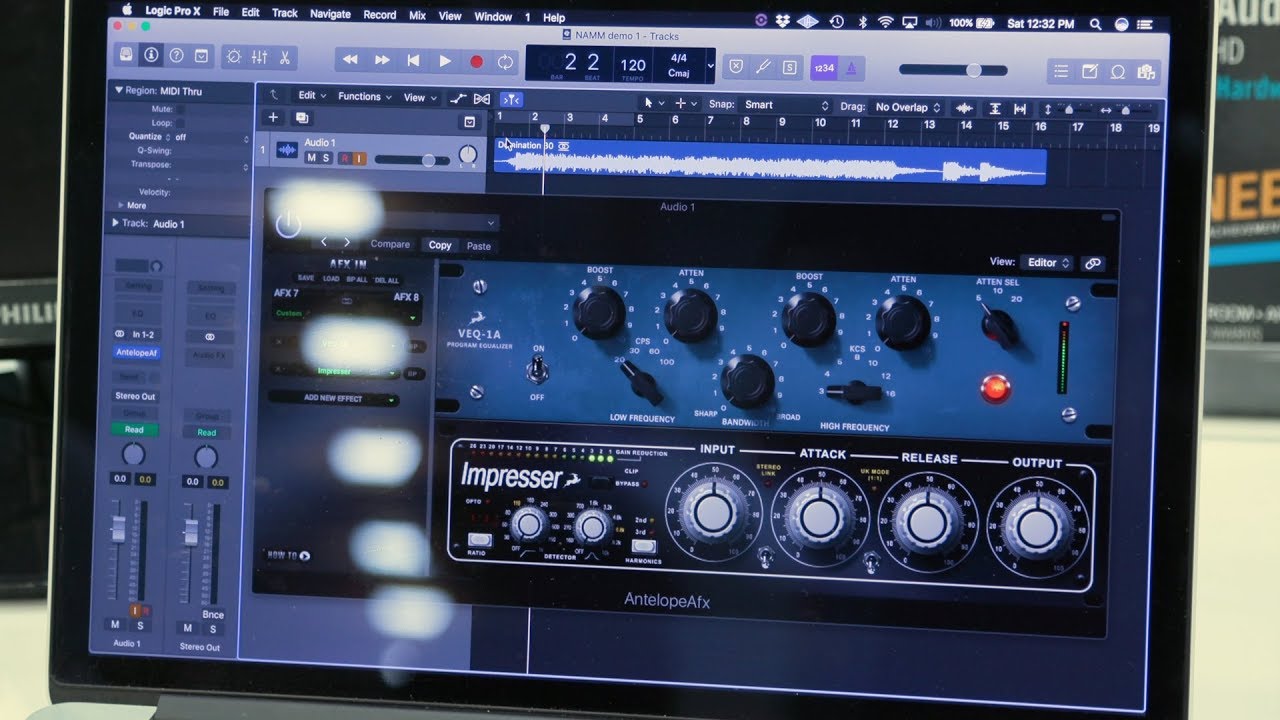This screenshot has width=1280, height=720.
Task: Enable Solo mode S icon
Action: coord(789,67)
